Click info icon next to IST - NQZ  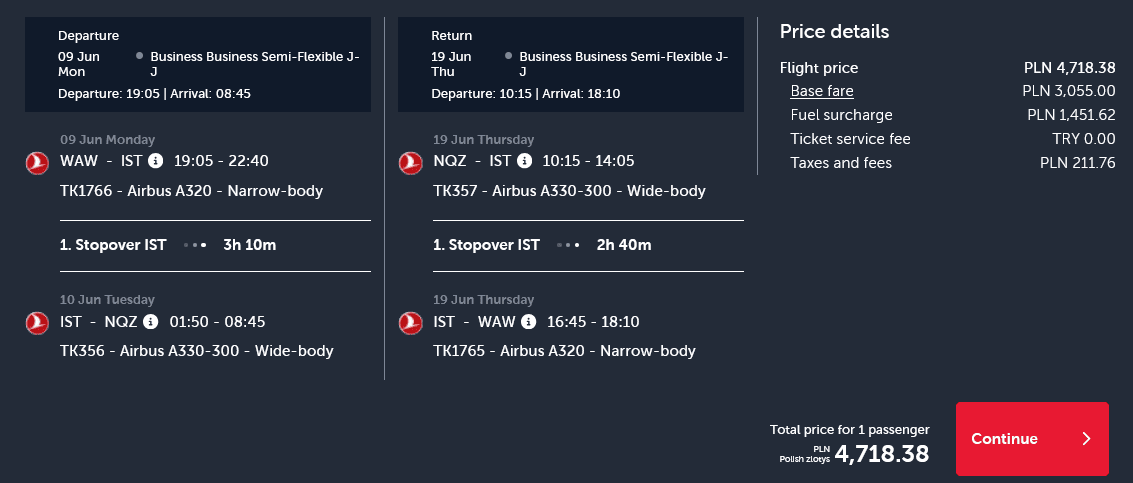[x=151, y=322]
